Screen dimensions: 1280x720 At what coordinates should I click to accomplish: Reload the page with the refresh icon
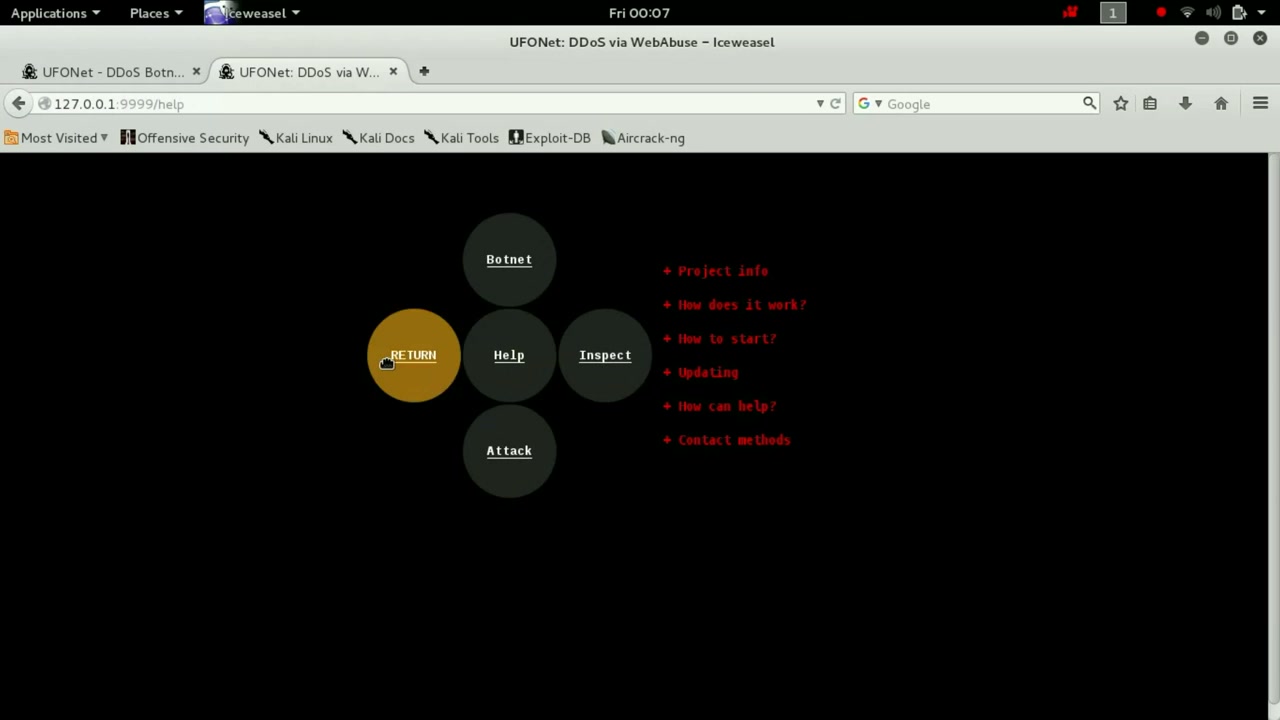coord(835,104)
